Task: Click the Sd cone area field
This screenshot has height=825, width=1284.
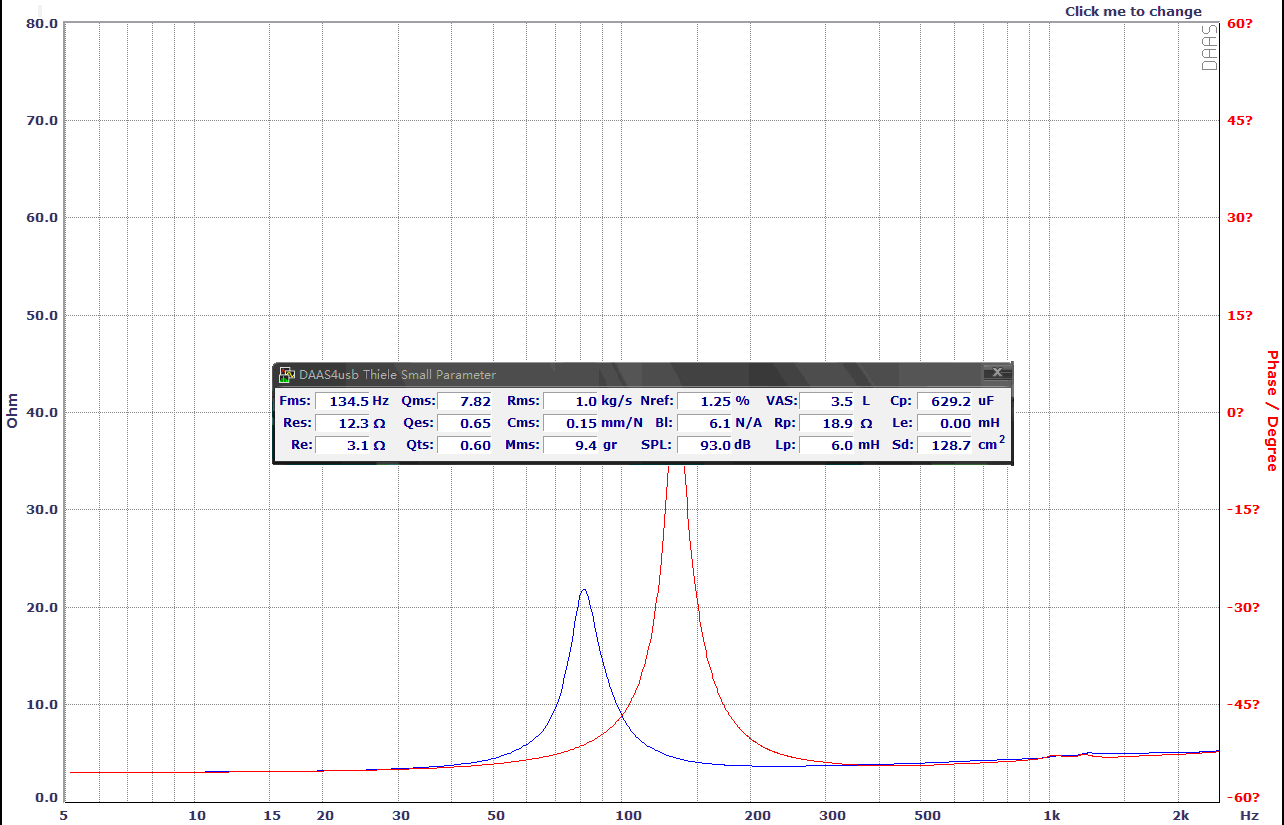Action: (x=944, y=445)
